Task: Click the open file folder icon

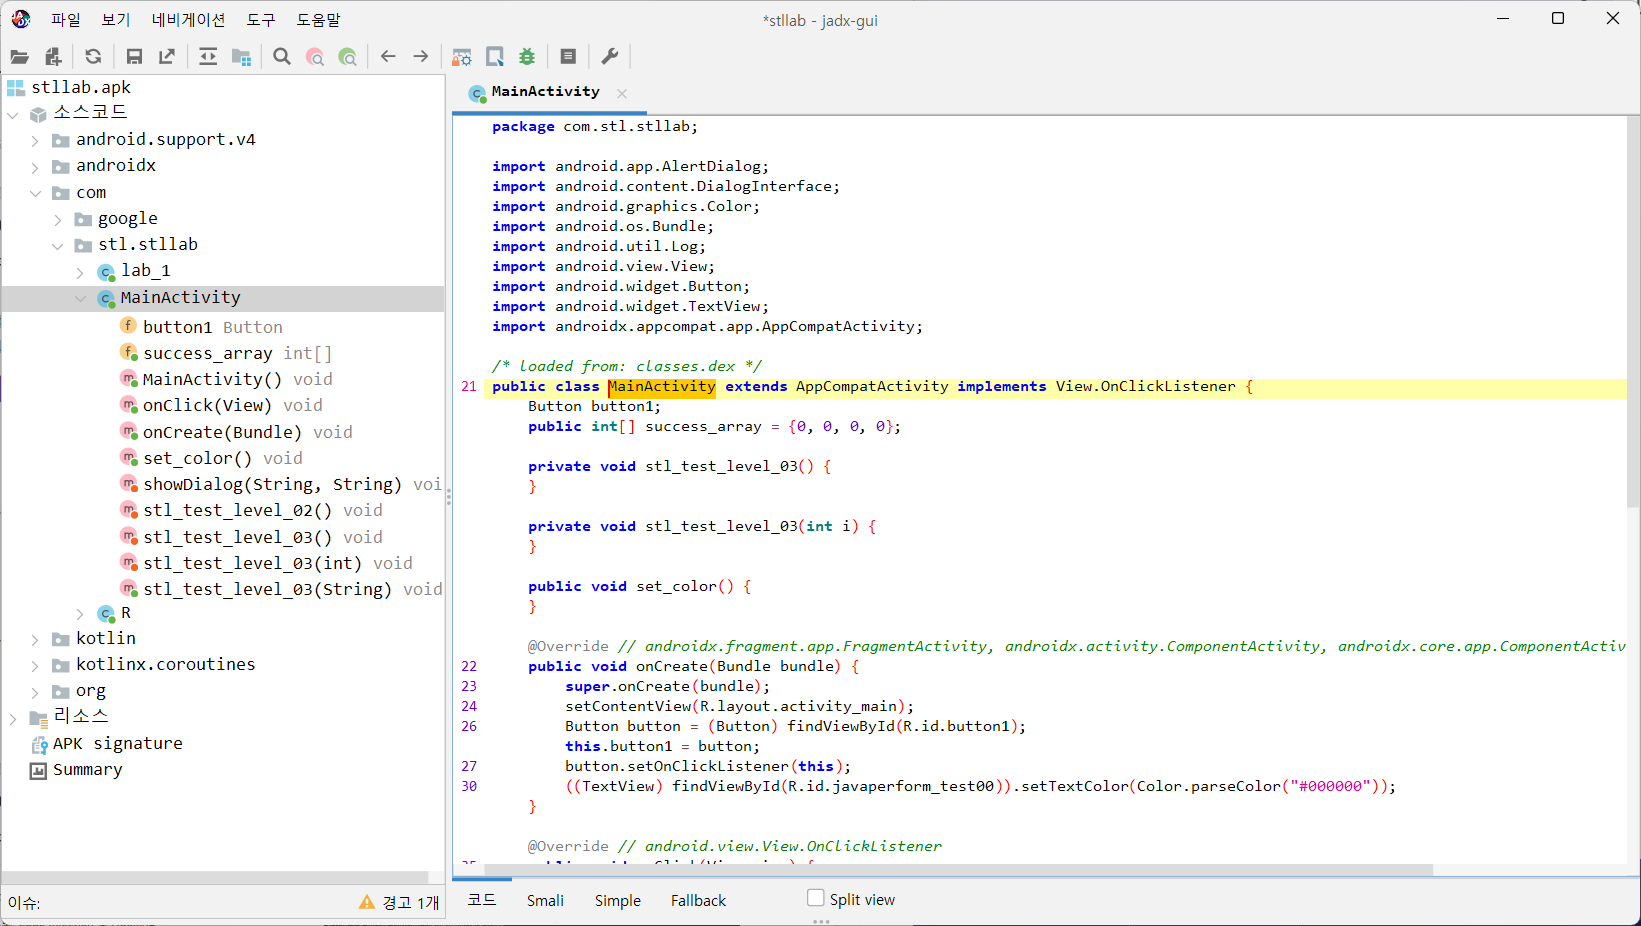Action: (x=19, y=57)
